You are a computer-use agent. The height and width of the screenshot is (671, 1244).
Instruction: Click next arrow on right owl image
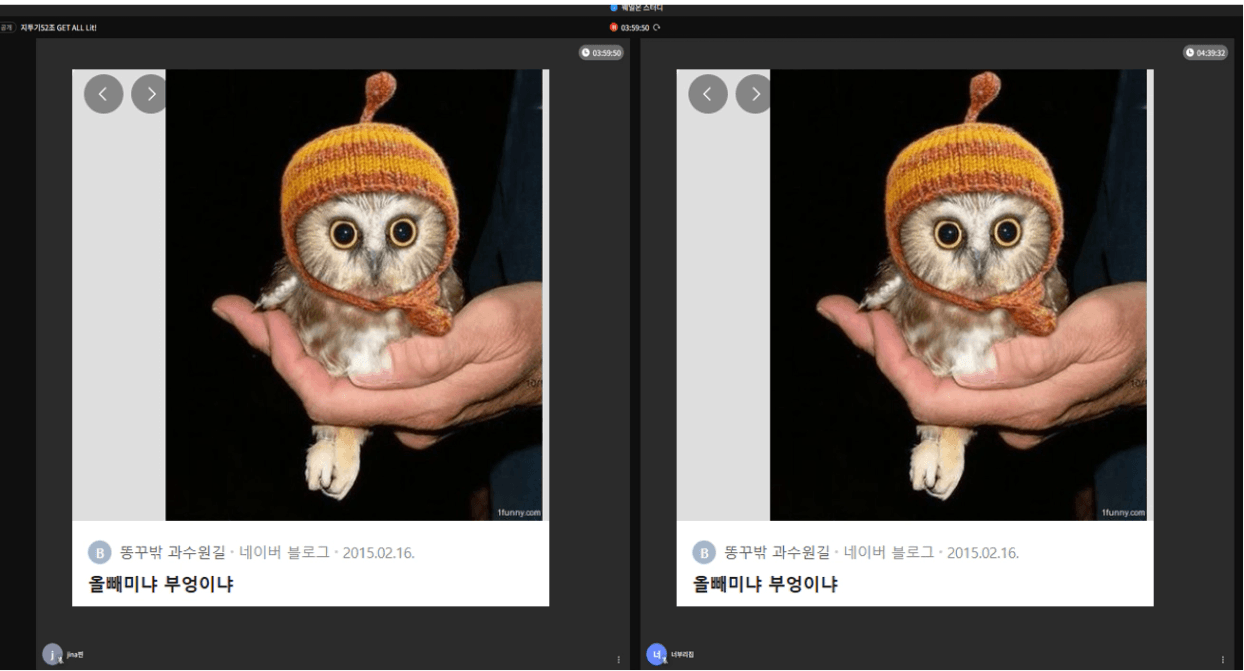pyautogui.click(x=754, y=94)
